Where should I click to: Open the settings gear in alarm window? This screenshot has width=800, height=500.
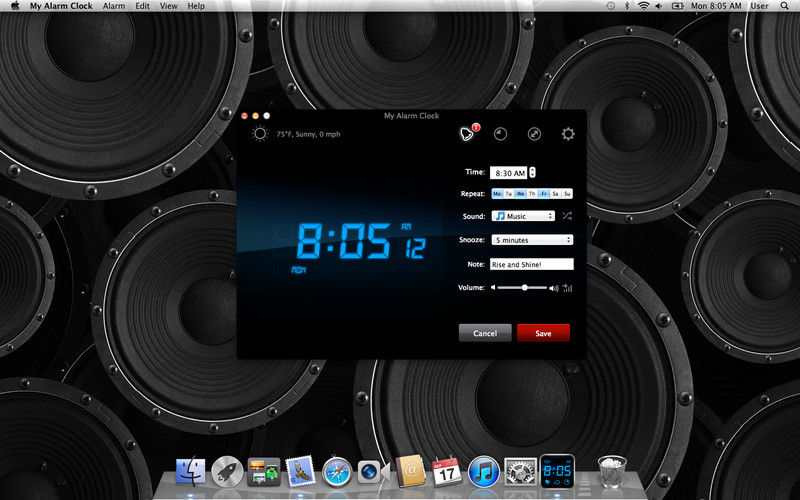coord(568,134)
